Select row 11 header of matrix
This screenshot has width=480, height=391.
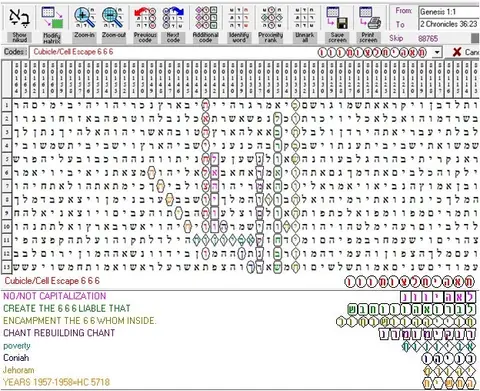7,240
